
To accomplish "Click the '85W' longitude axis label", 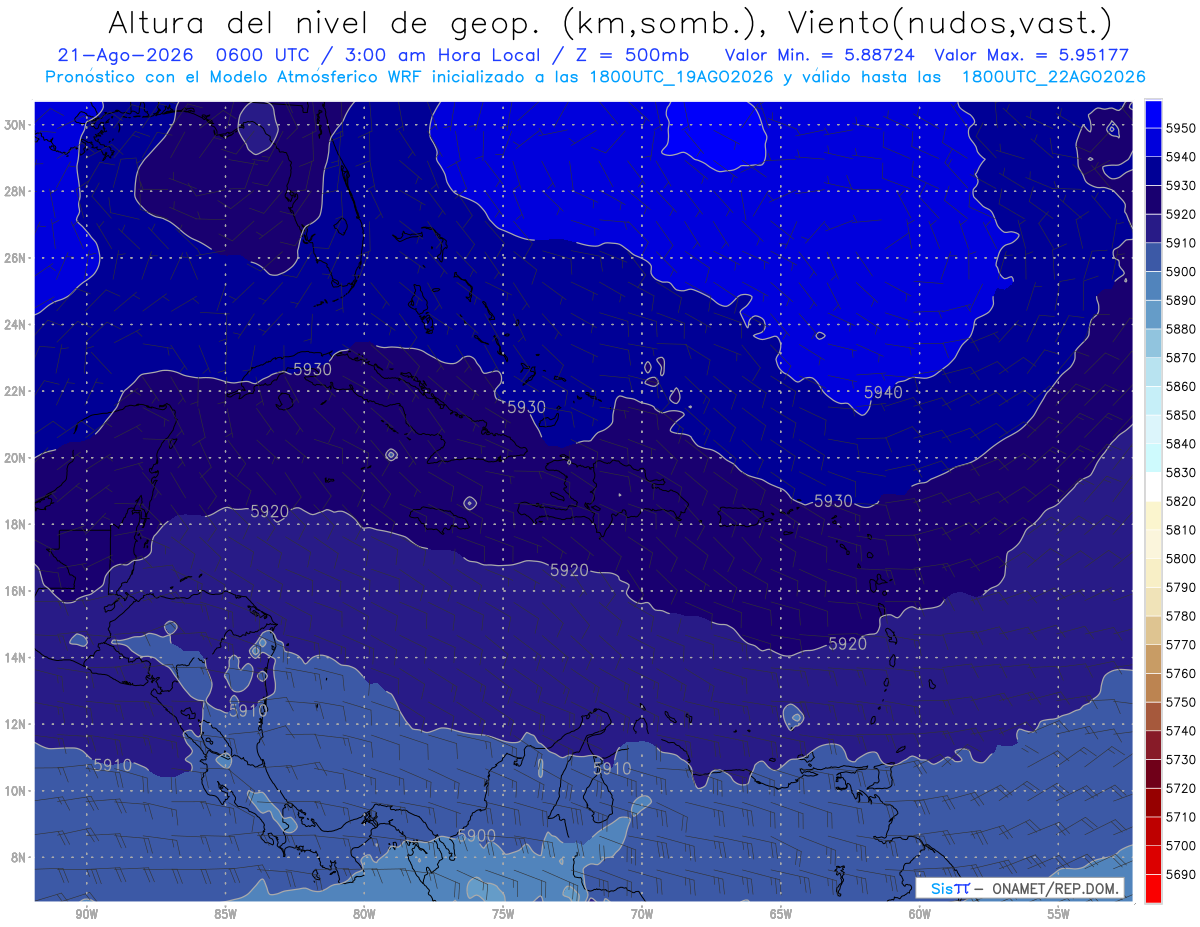I will [226, 915].
